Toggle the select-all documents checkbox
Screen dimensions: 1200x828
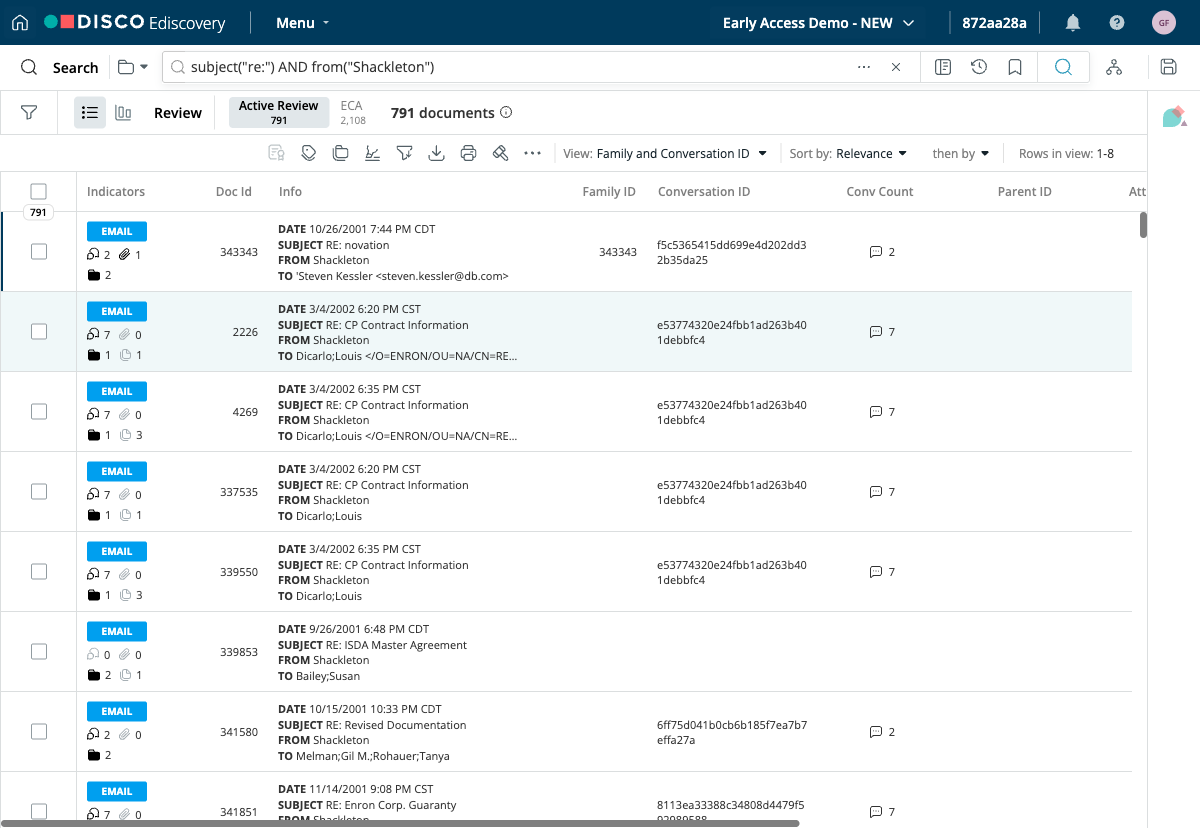(x=38, y=191)
